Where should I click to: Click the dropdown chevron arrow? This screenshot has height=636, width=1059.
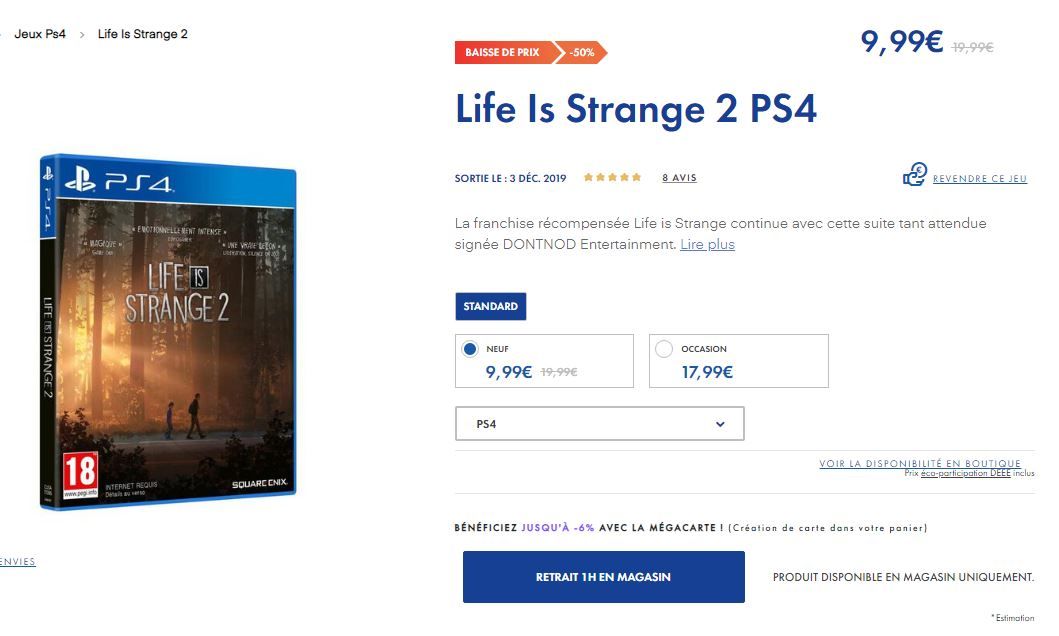(720, 424)
